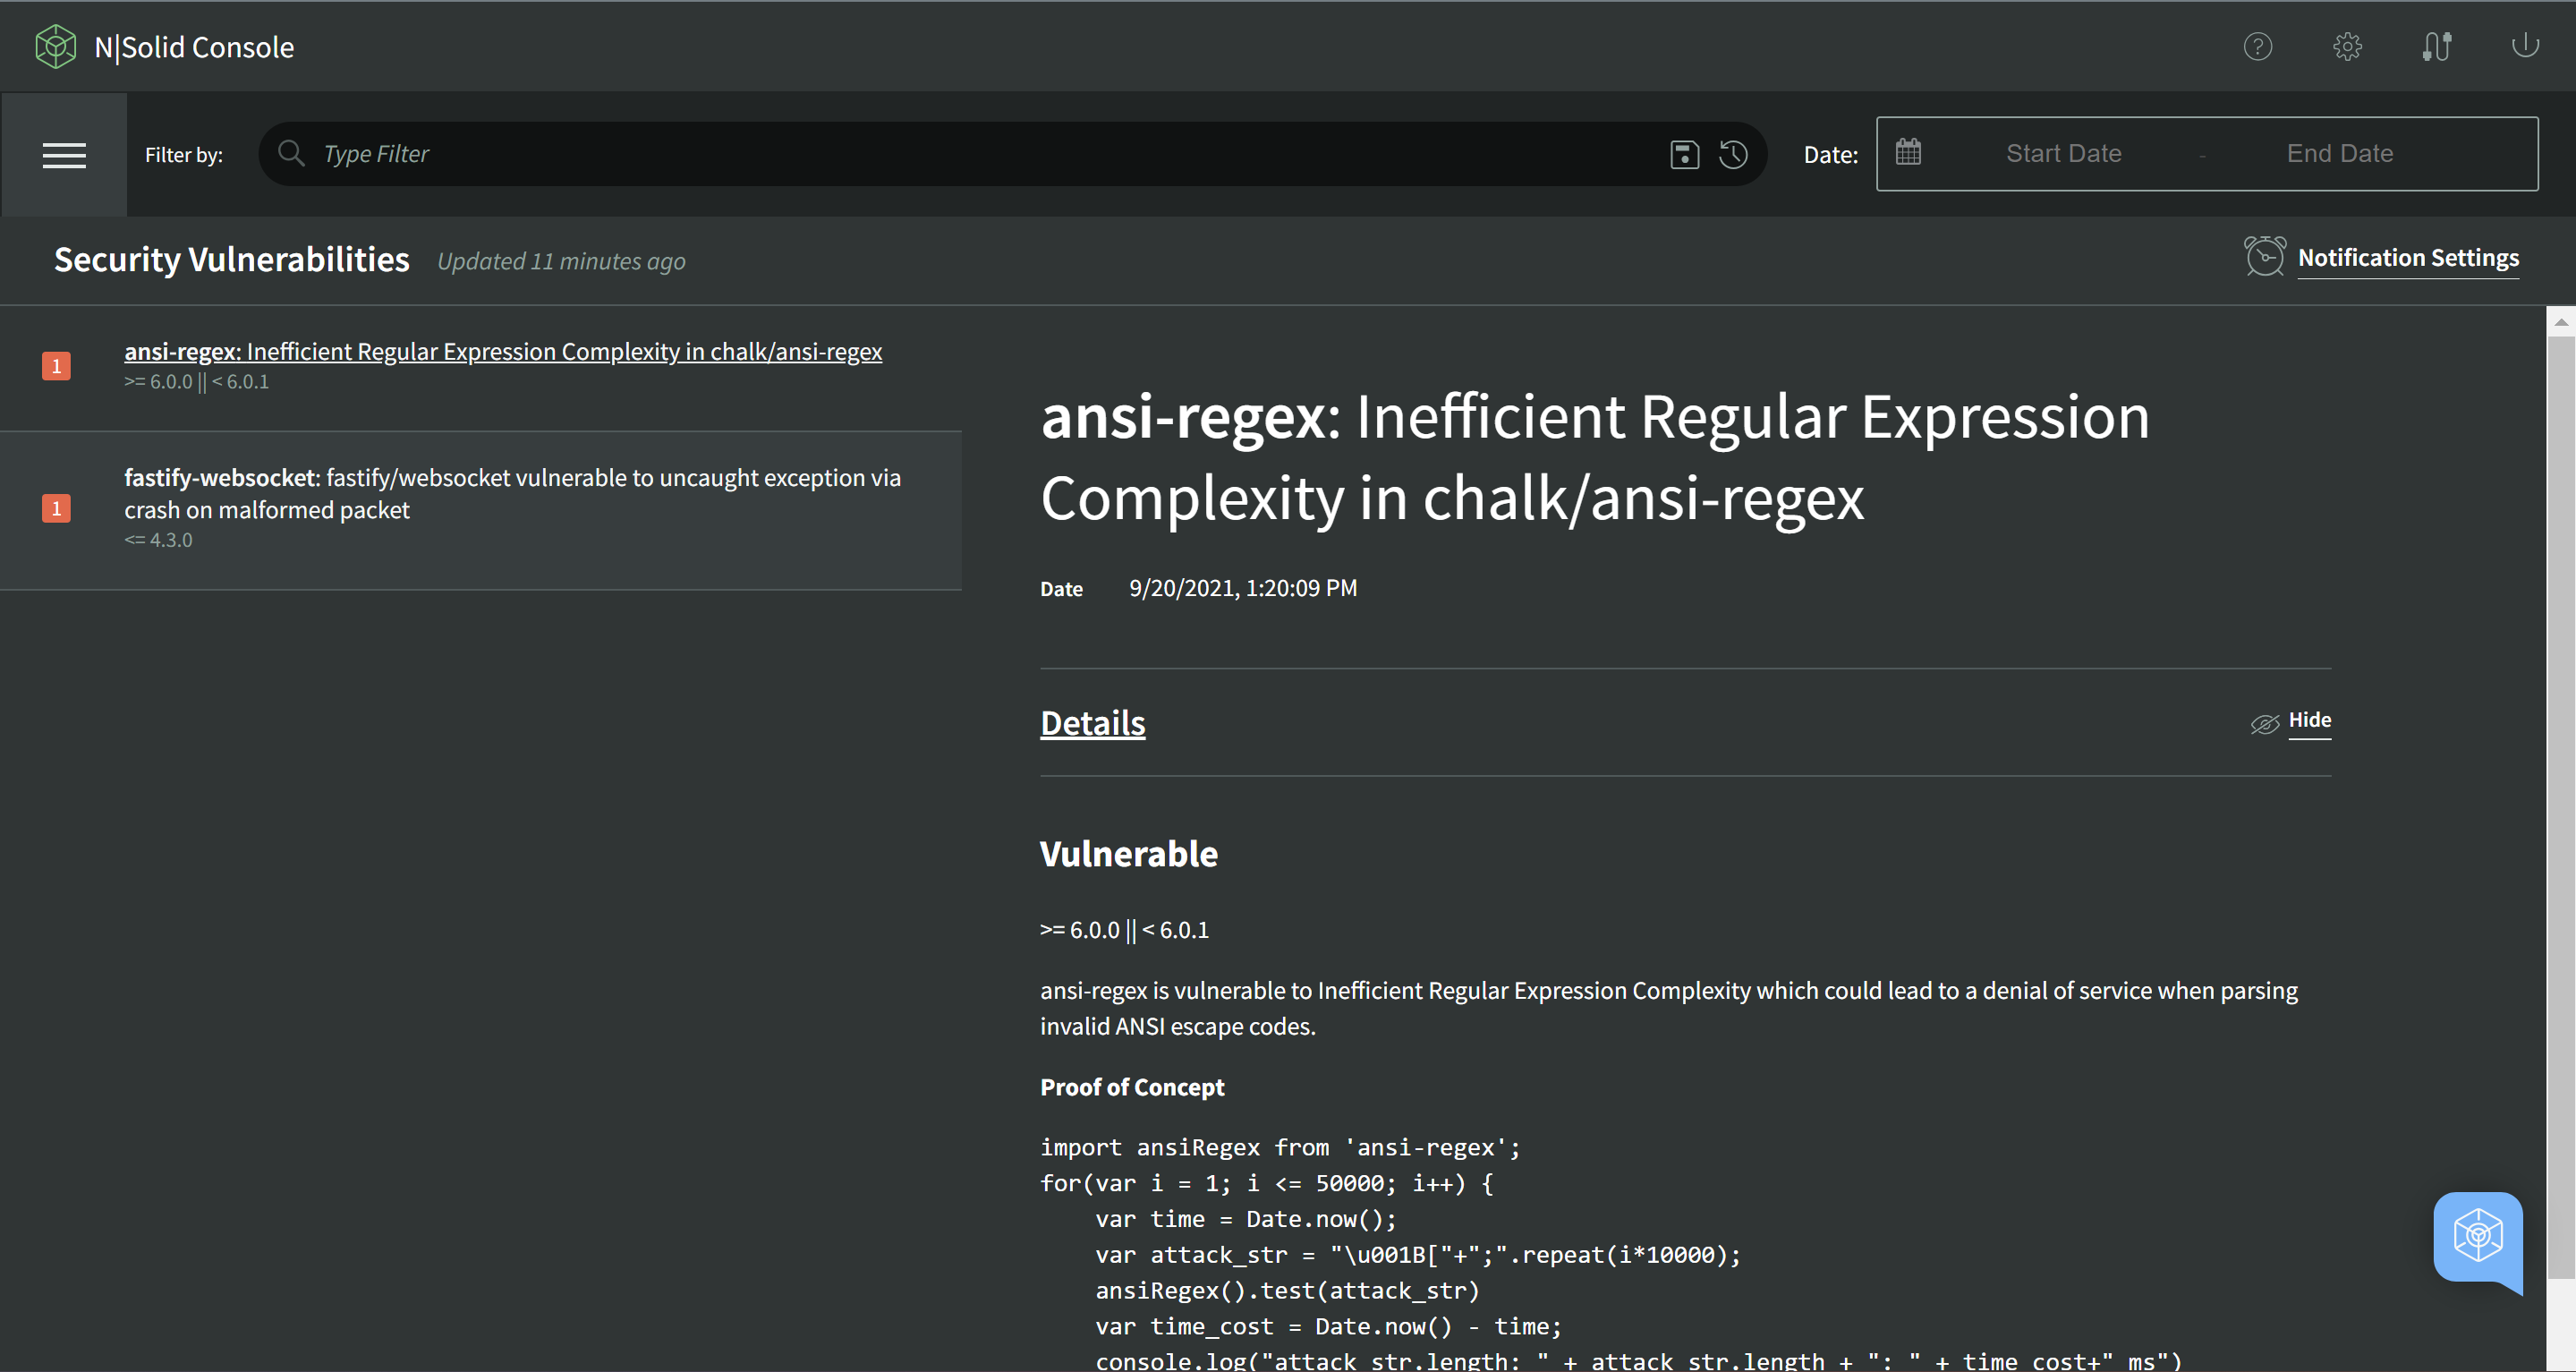This screenshot has height=1372, width=2576.
Task: Select the fastify-websocket vulnerability row
Action: pos(480,510)
